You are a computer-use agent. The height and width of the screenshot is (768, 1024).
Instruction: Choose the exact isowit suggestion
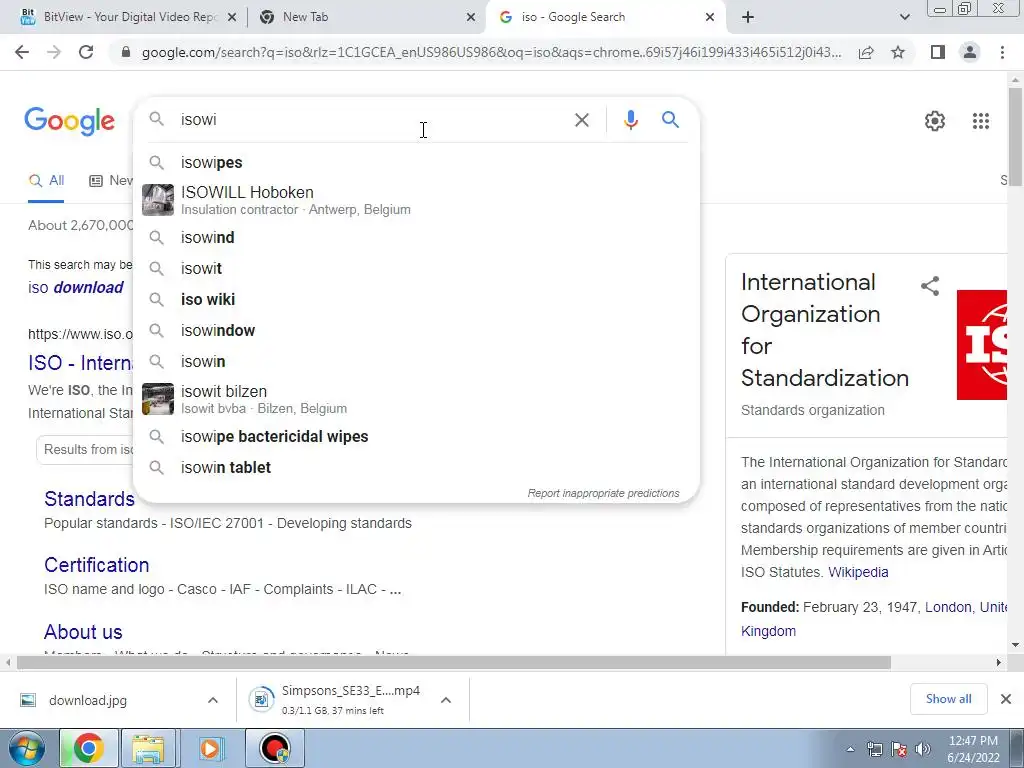pos(416,268)
